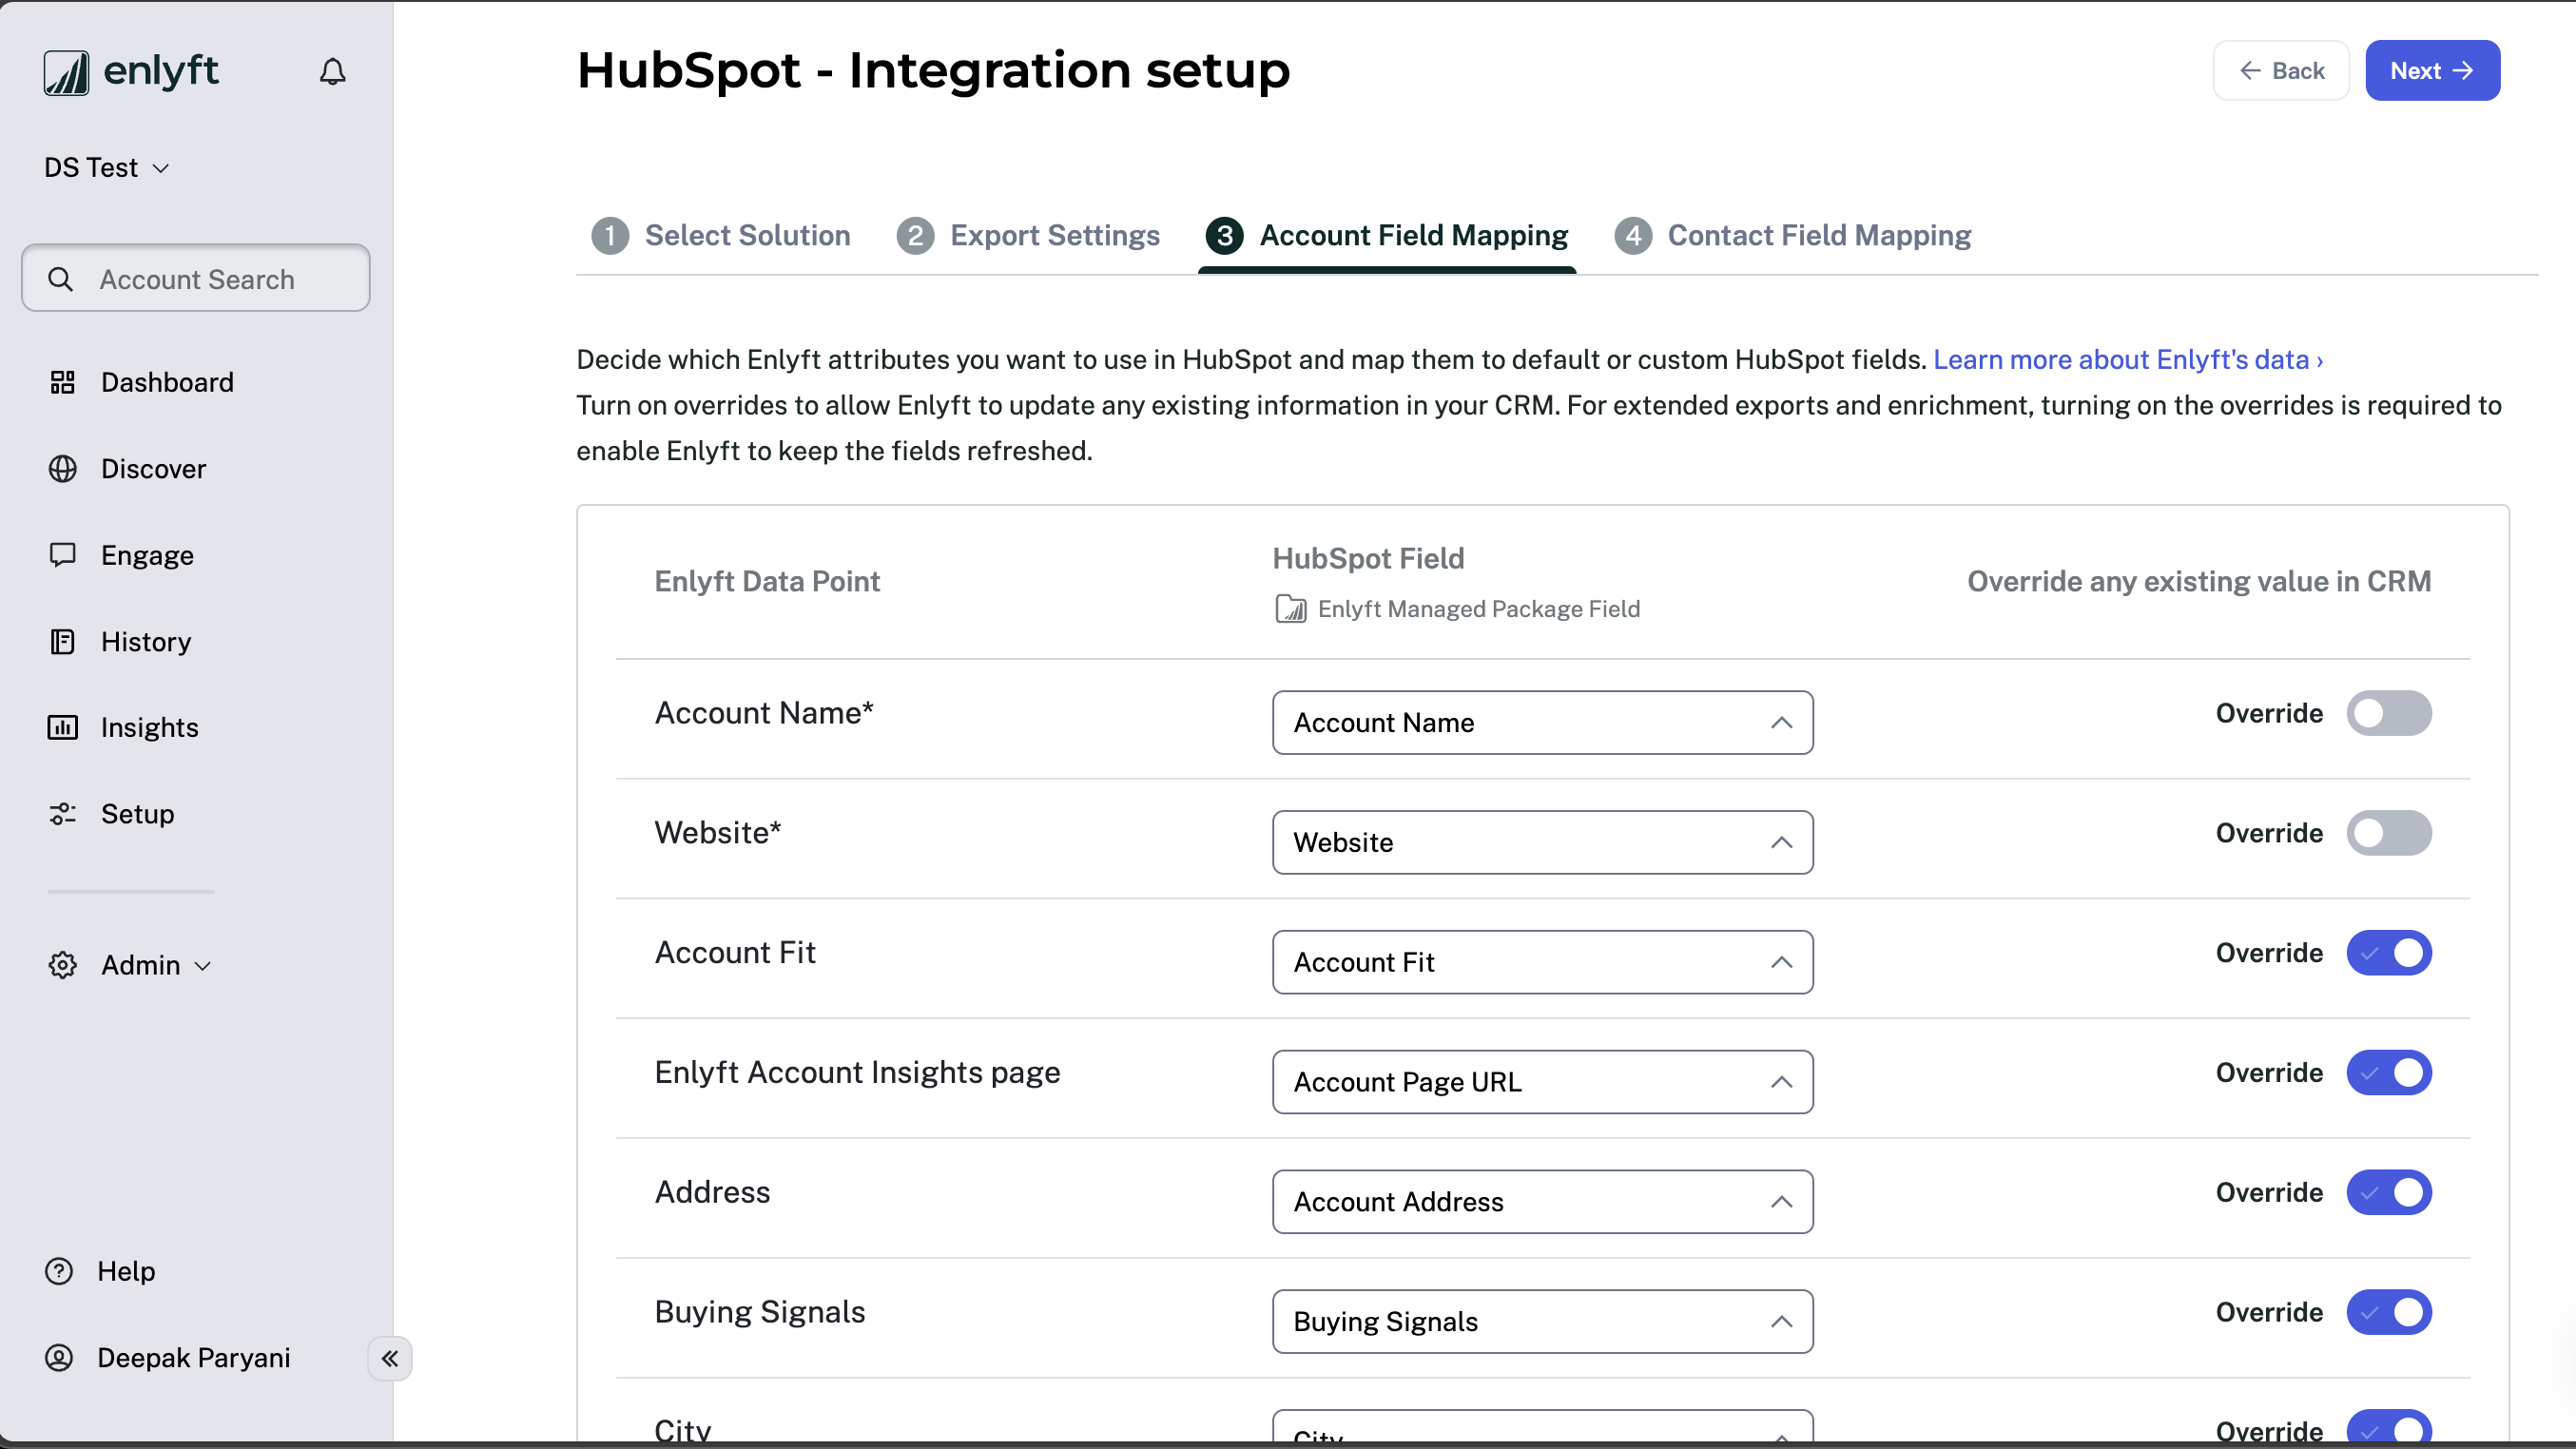Collapse sidebar with double chevron icon

tap(390, 1358)
